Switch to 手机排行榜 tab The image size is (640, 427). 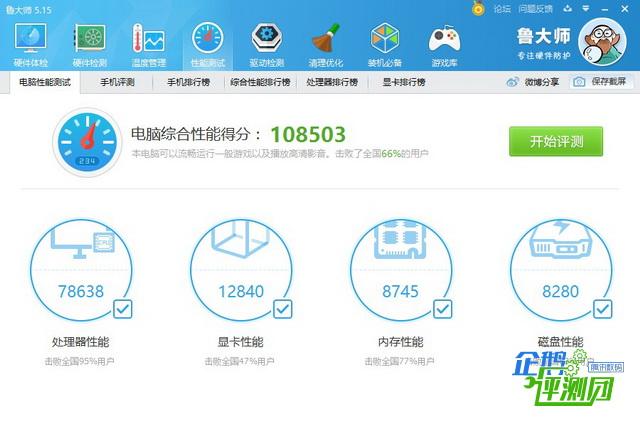189,82
